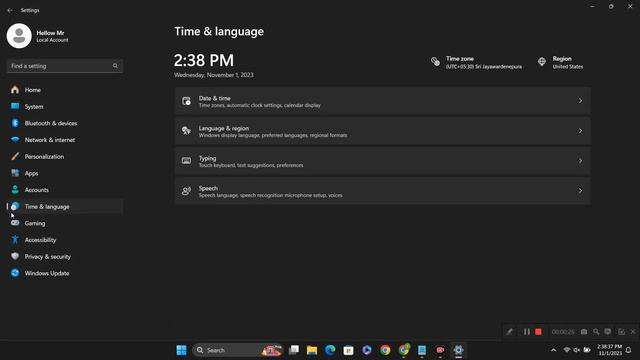Click the Wi-Fi tray icon
This screenshot has width=640, height=360.
[567, 350]
